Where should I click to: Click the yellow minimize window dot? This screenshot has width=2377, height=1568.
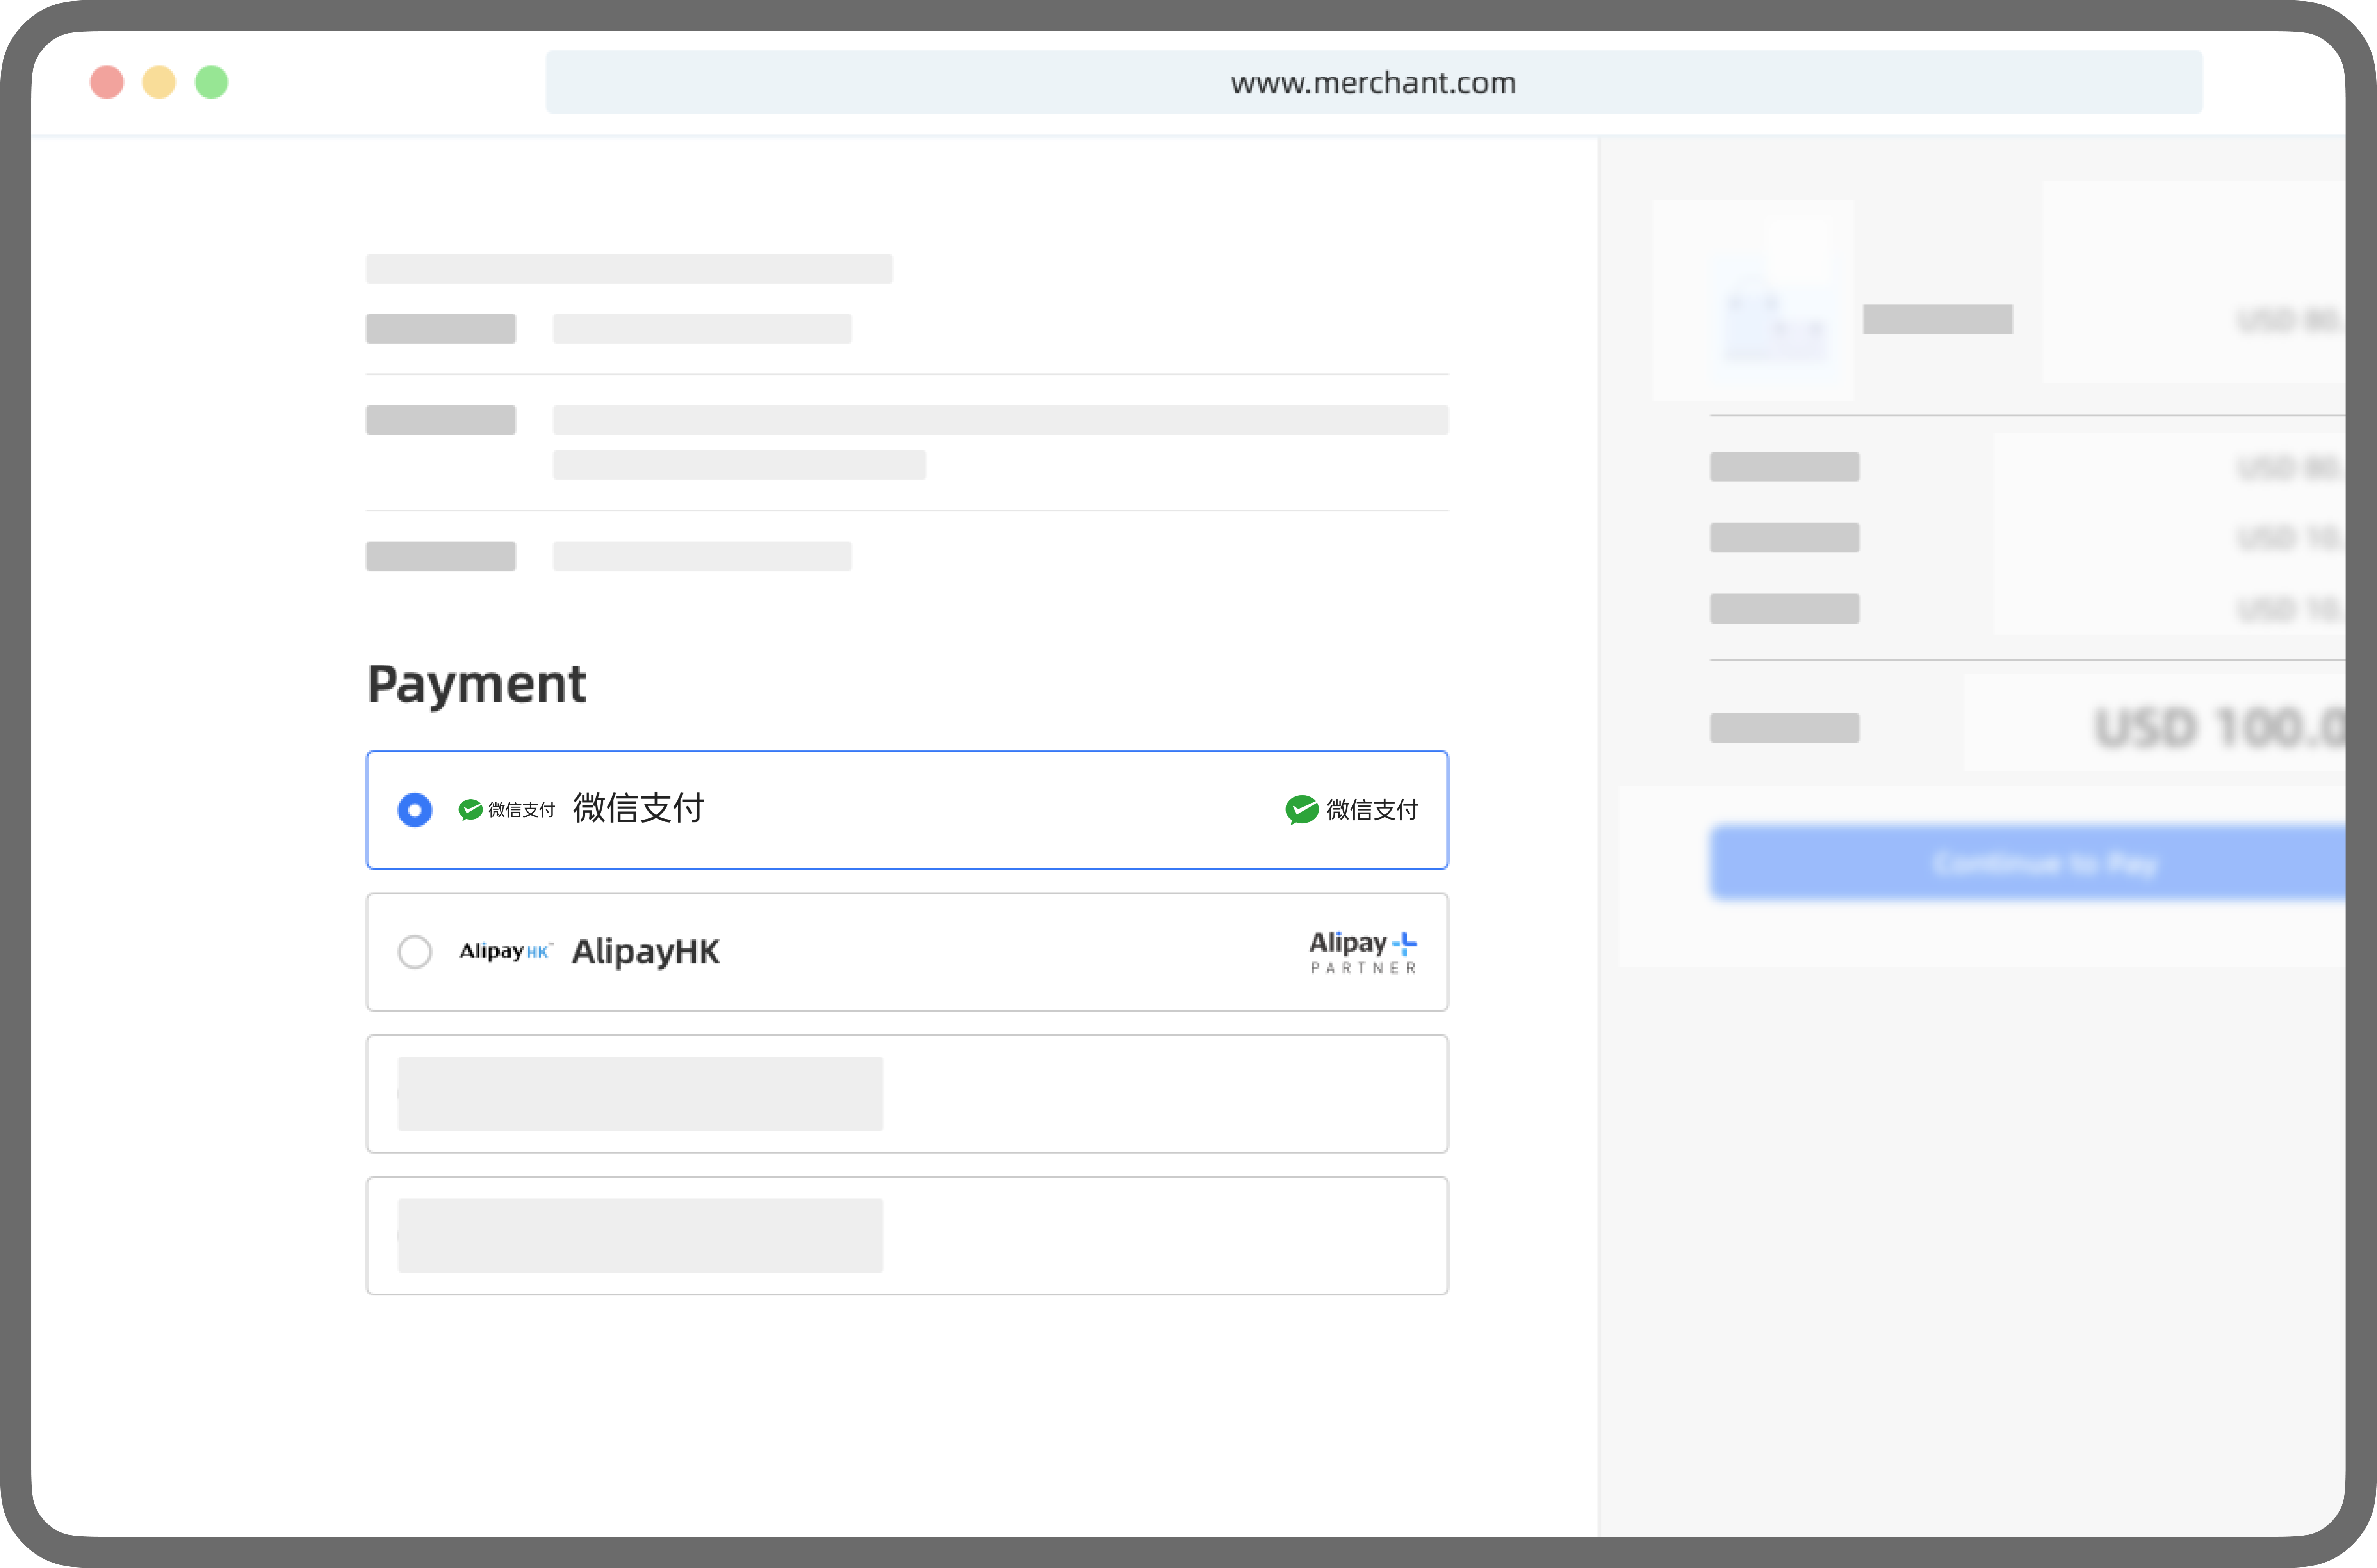(159, 82)
